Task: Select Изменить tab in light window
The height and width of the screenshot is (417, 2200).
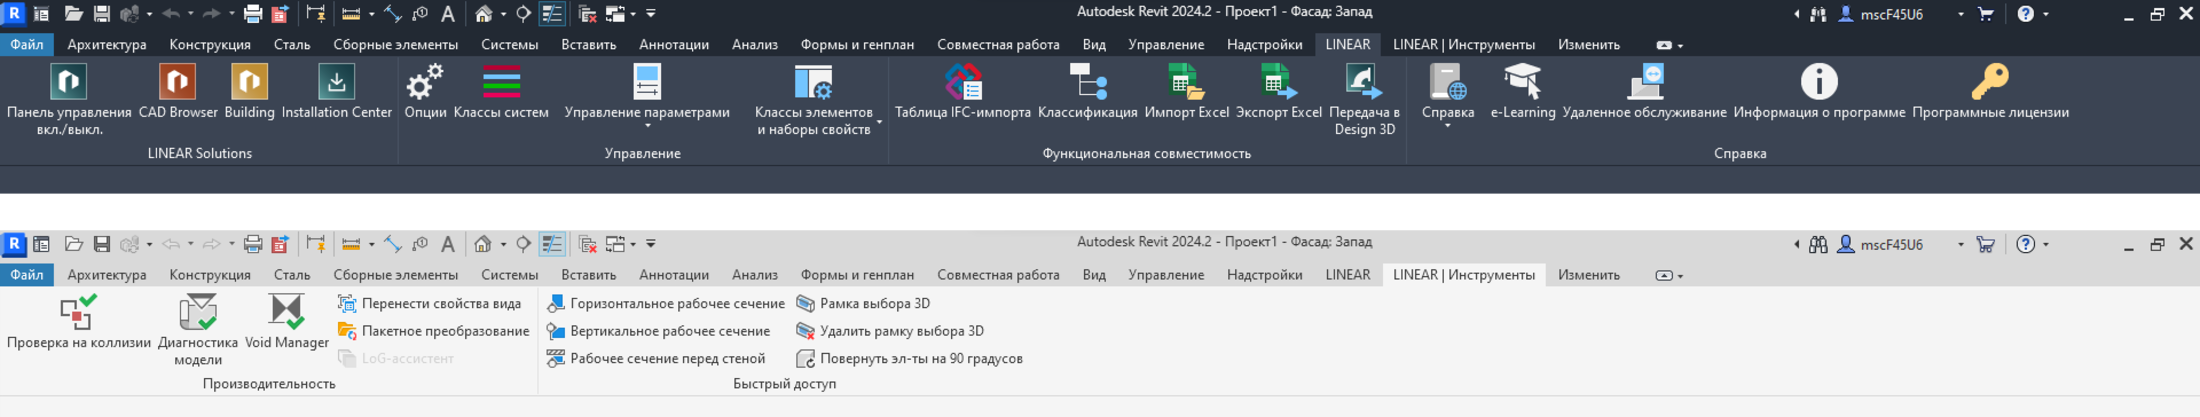Action: tap(1589, 275)
